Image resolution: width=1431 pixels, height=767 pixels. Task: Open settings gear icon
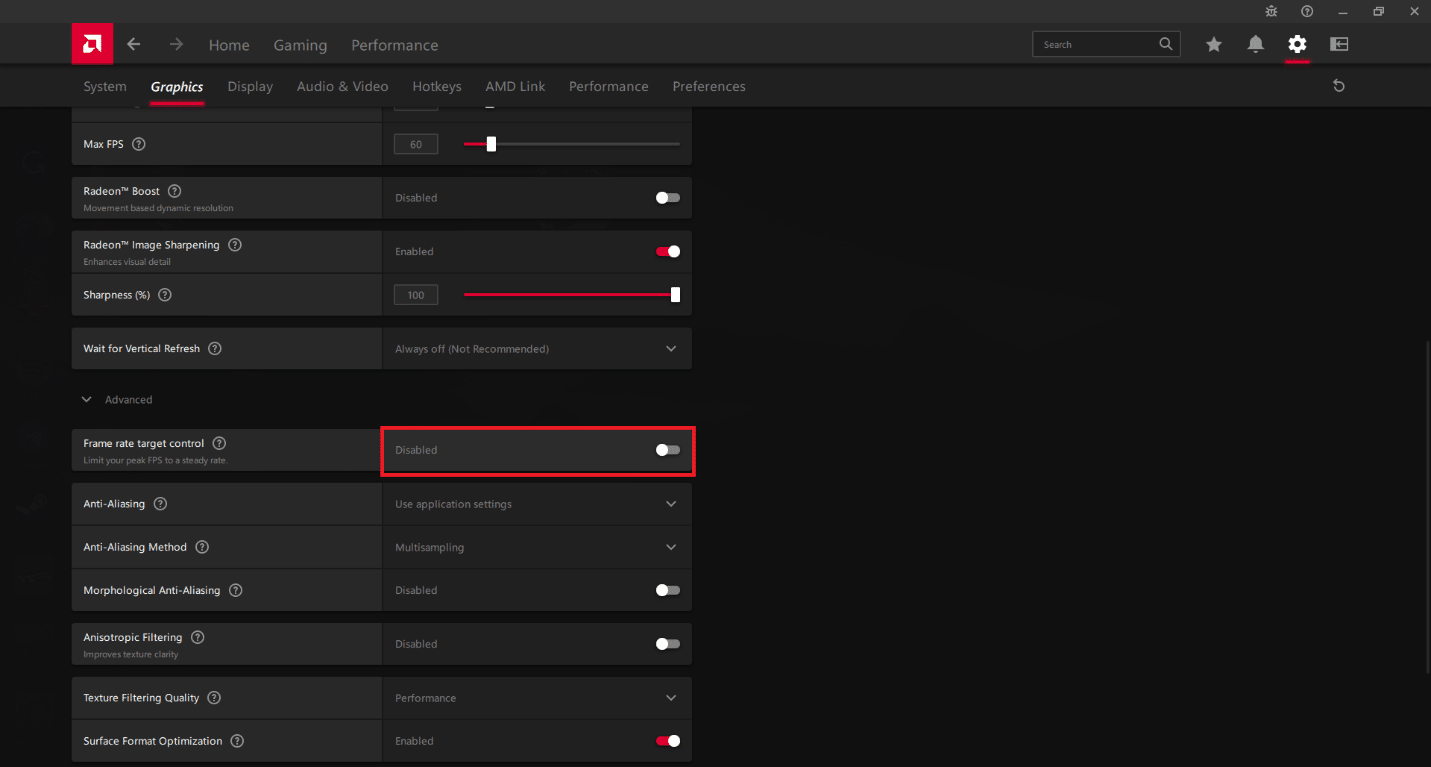point(1297,44)
